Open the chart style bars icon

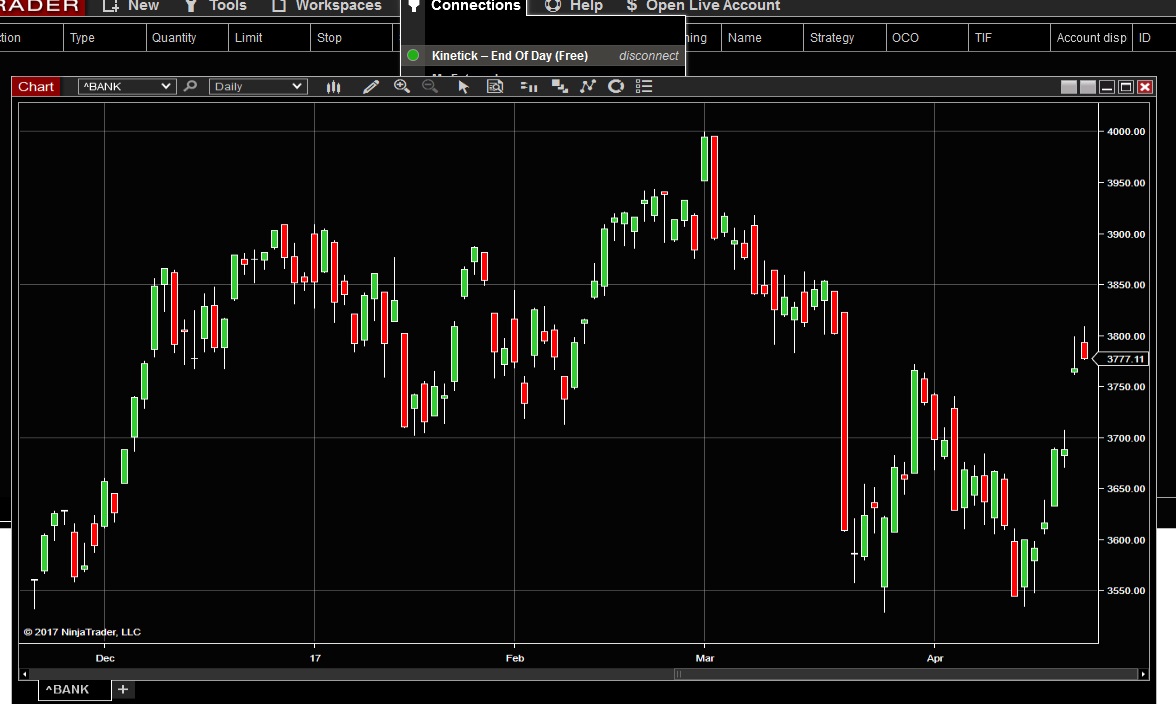click(334, 87)
